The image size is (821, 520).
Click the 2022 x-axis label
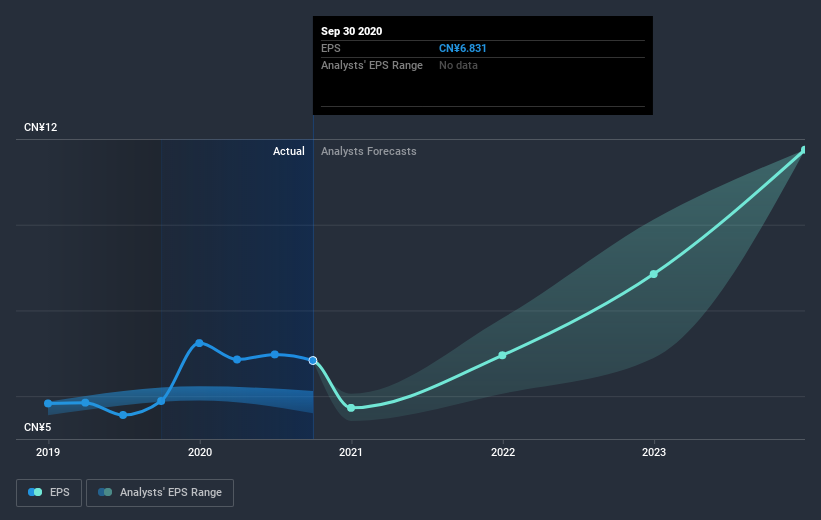click(503, 452)
